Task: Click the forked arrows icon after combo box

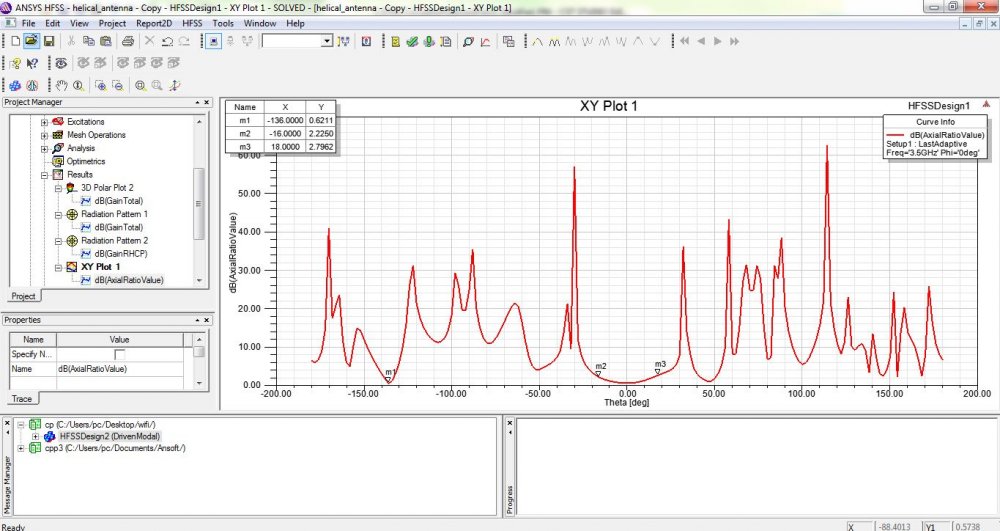Action: (344, 41)
